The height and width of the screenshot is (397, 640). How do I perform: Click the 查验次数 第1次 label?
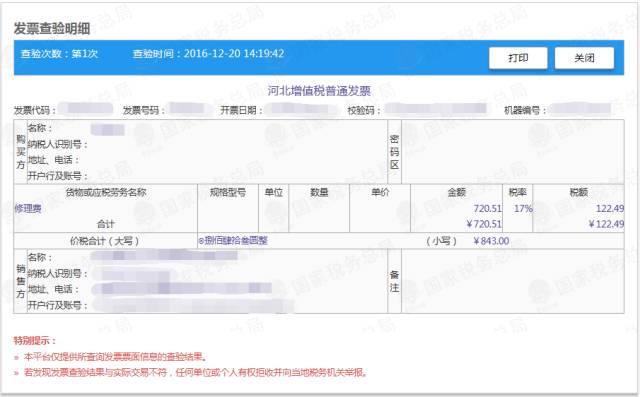[x=59, y=53]
